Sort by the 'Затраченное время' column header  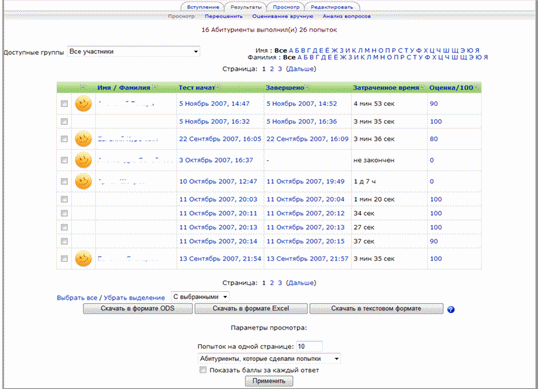point(386,88)
